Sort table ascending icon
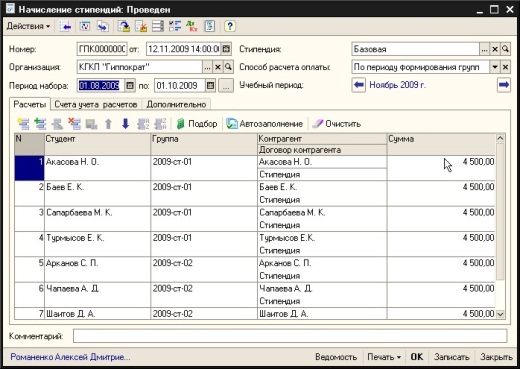The height and width of the screenshot is (369, 520). tap(143, 124)
